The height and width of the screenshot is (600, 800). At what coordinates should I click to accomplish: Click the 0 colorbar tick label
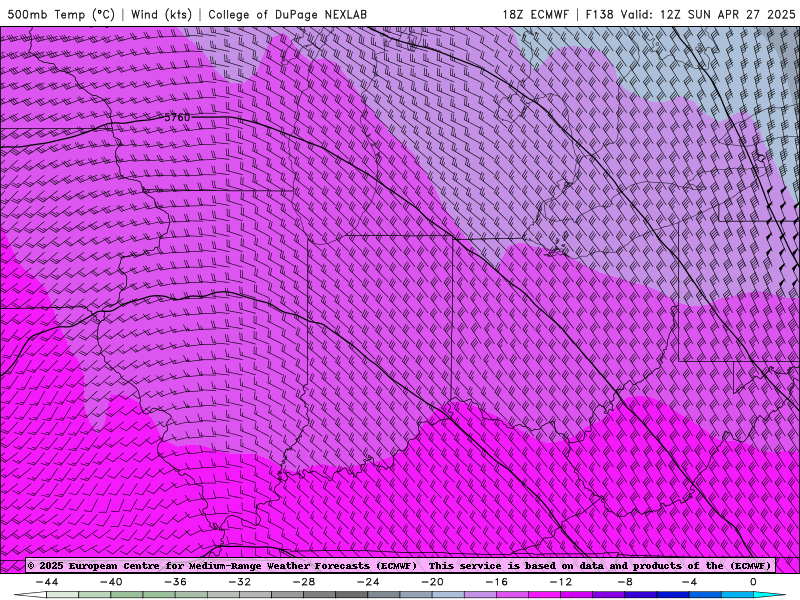(753, 582)
